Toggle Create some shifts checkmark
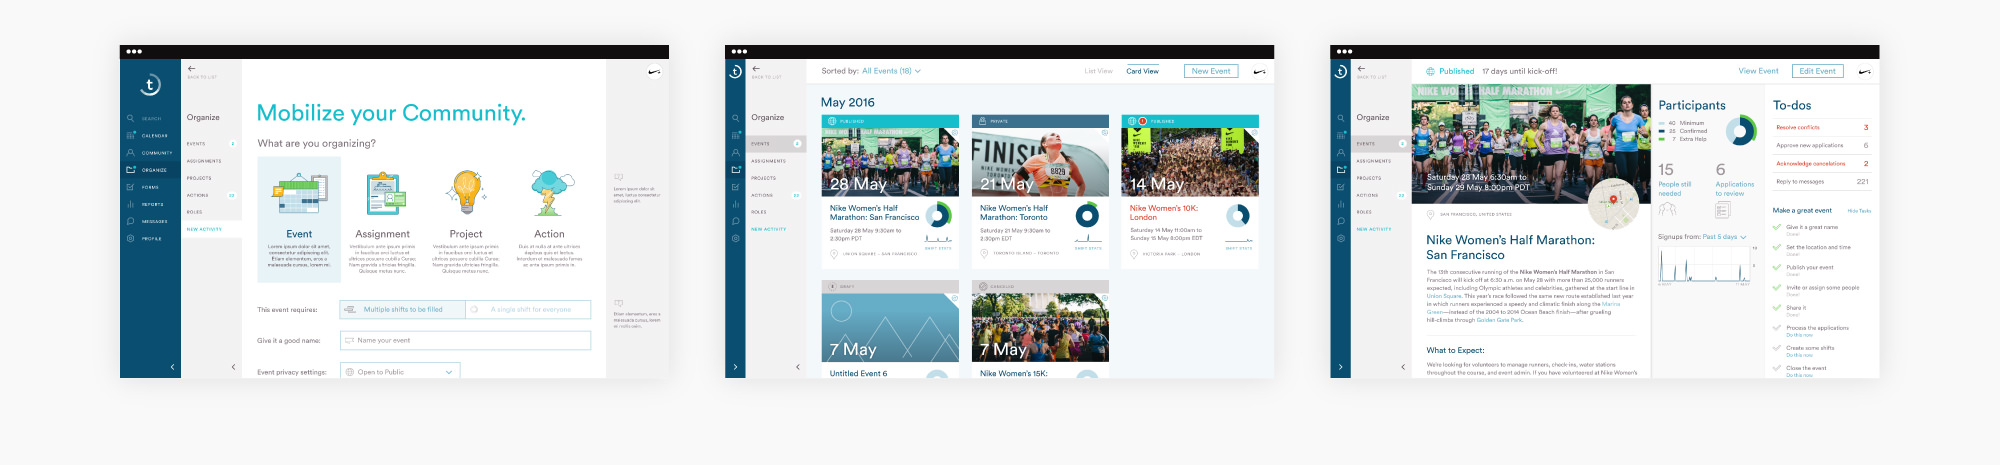 [x=1777, y=348]
